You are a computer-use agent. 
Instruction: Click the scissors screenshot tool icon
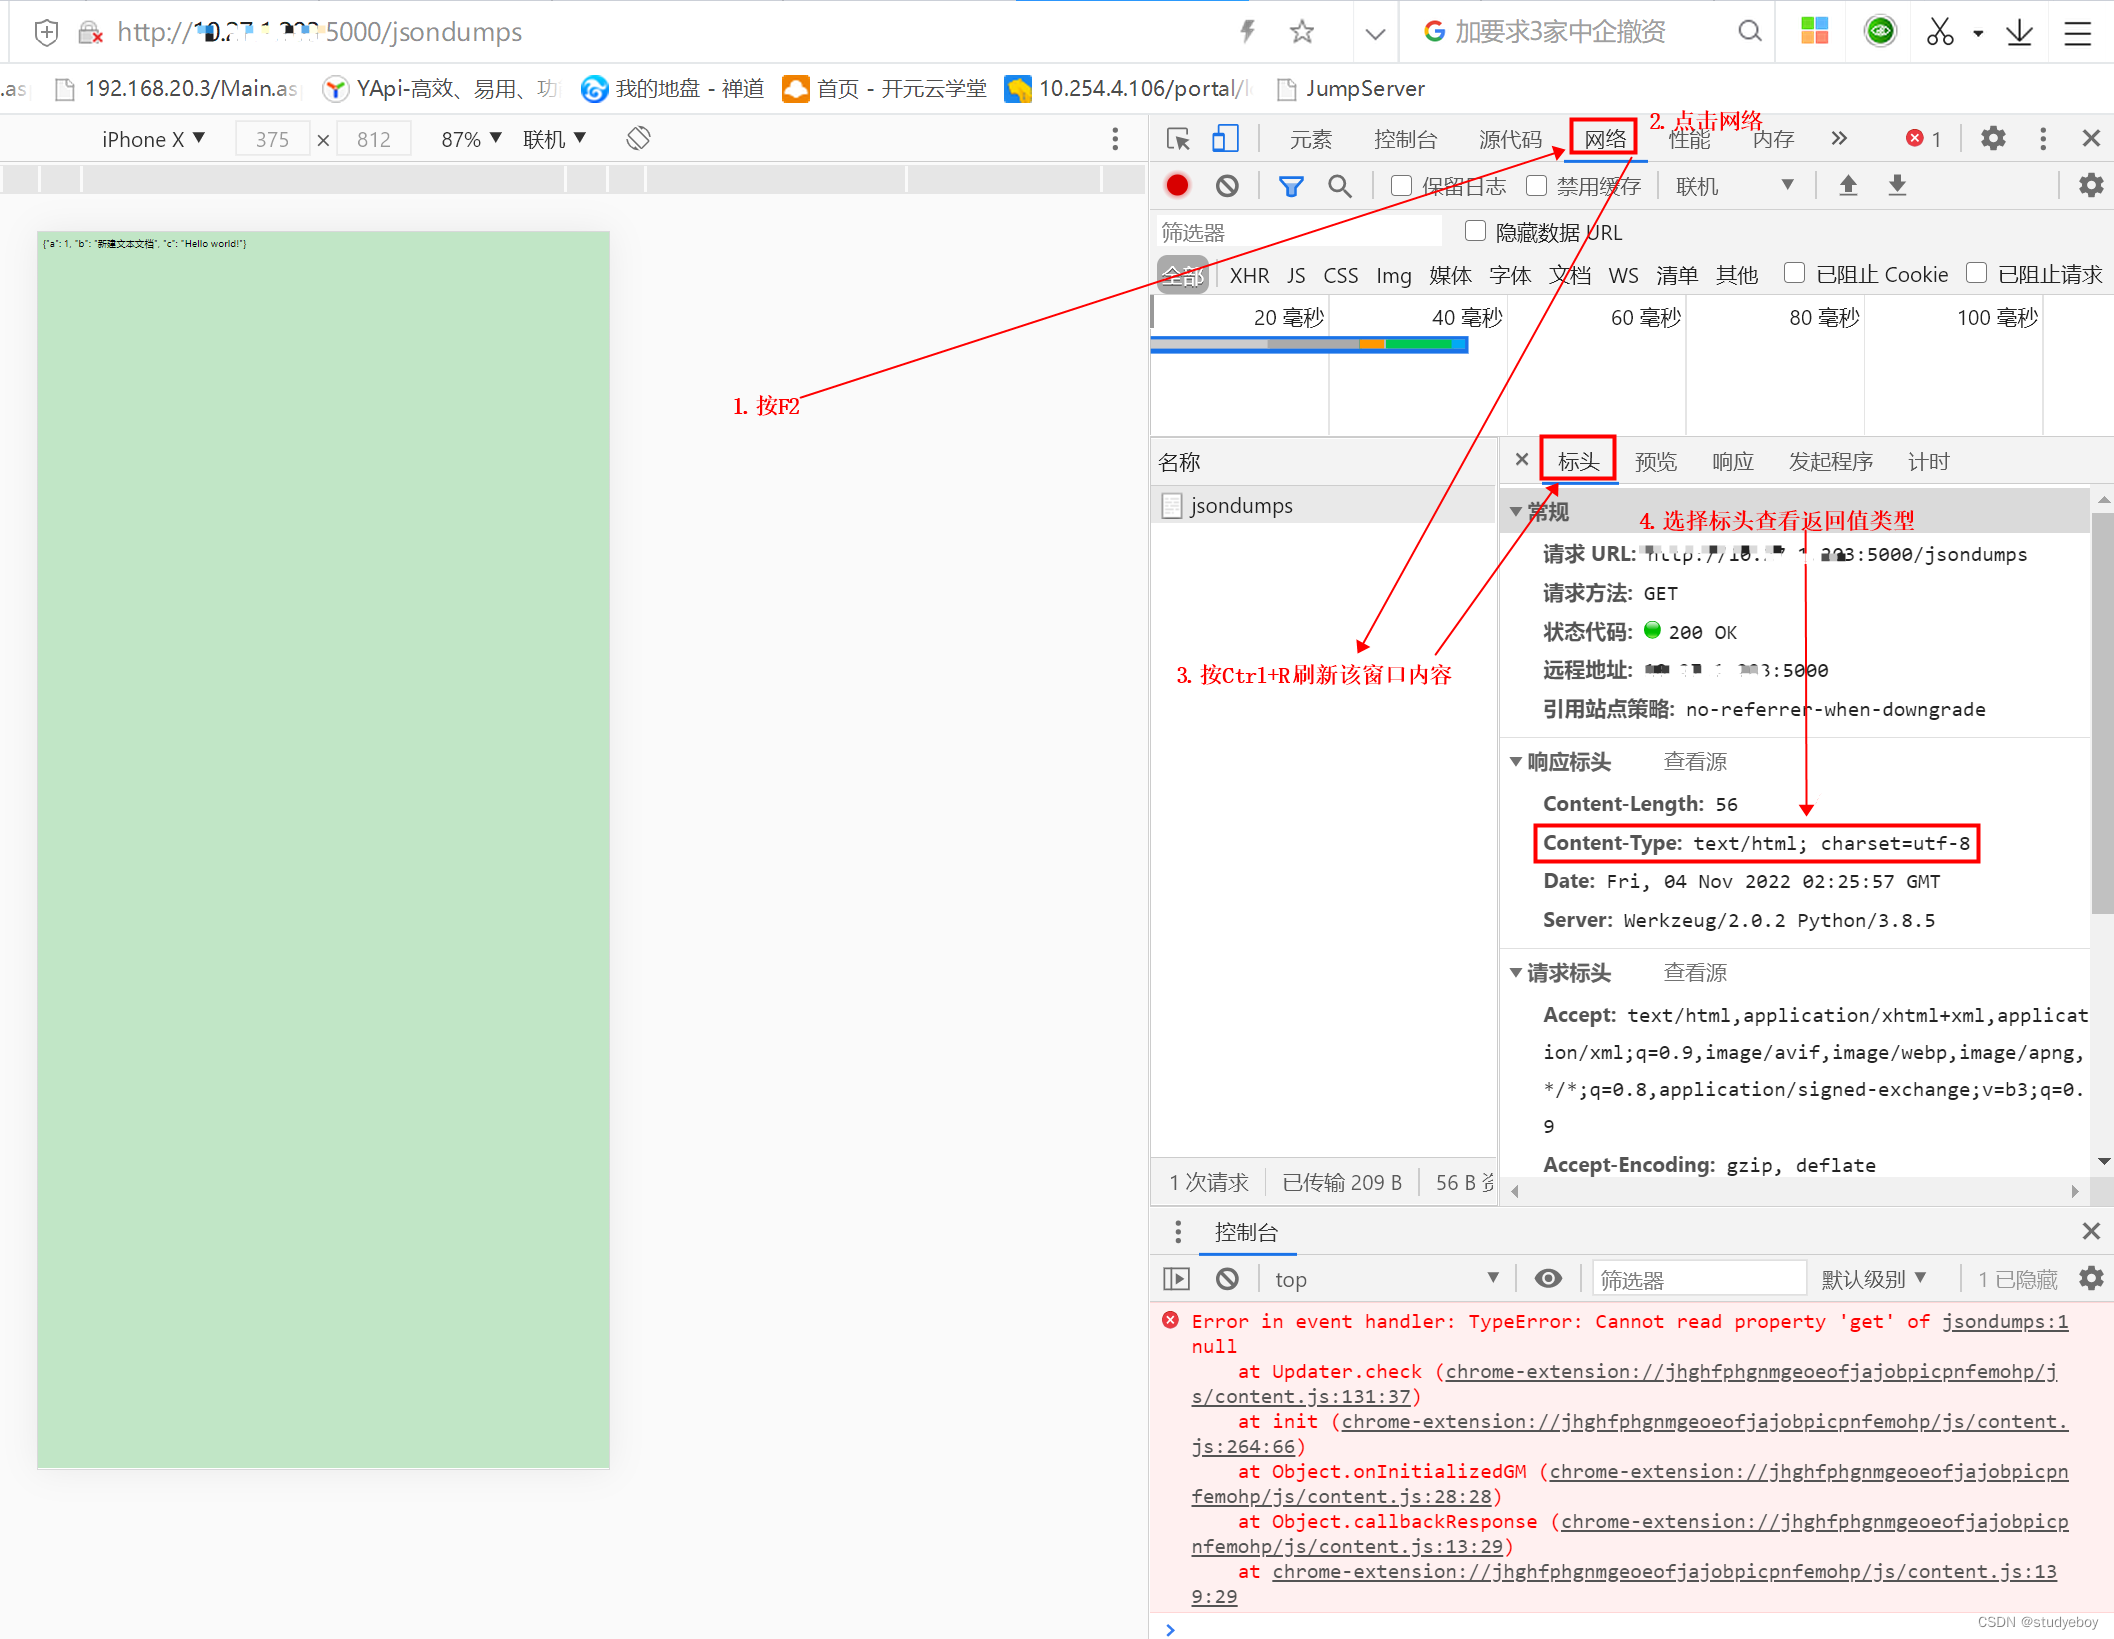tap(1940, 32)
